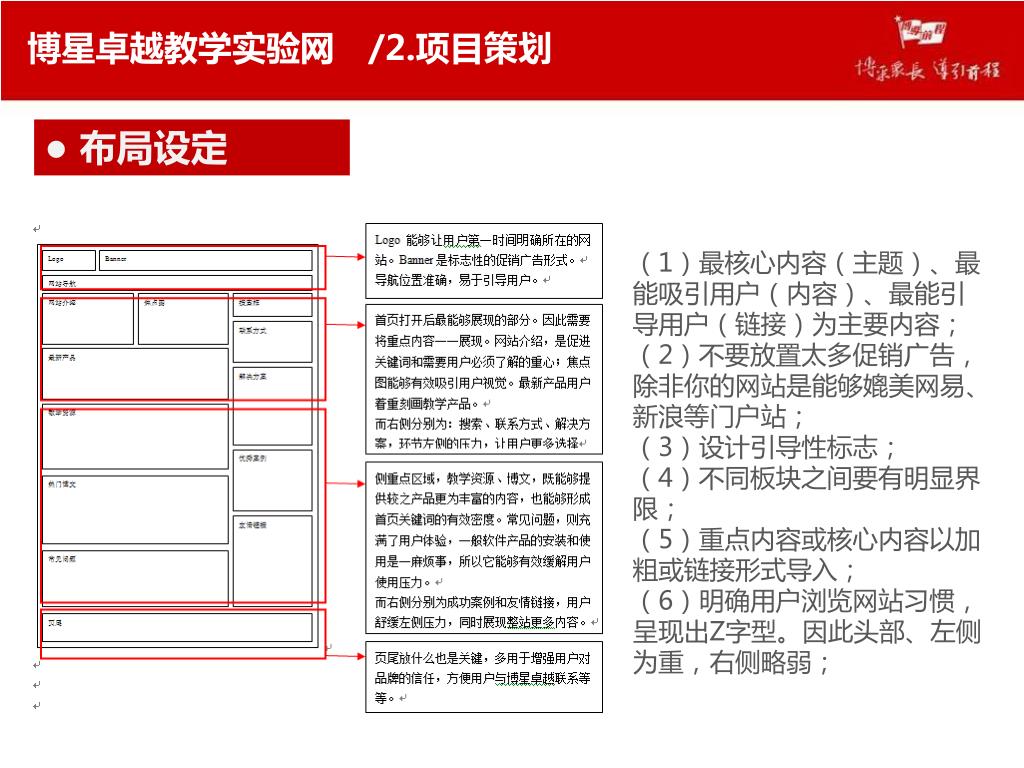Click point (4) text '不同板块之间要有明显界'

pos(839,478)
